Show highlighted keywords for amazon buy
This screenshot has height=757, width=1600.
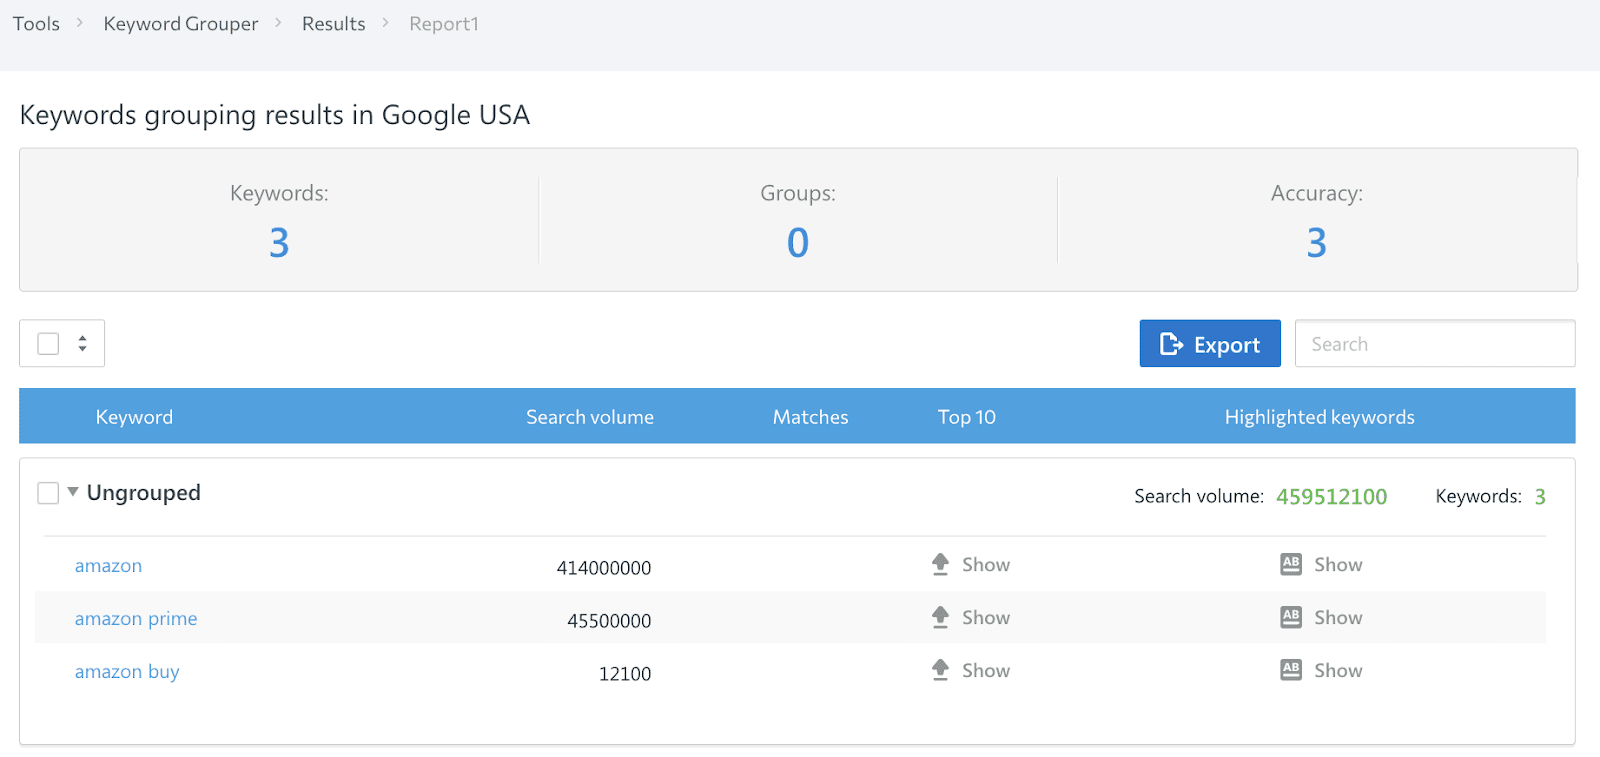1338,671
